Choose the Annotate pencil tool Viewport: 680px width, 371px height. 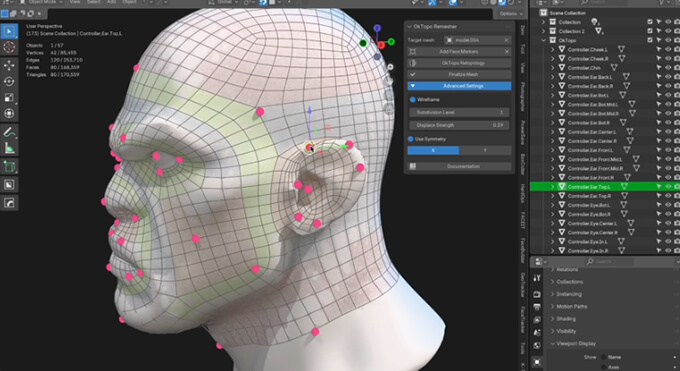pos(9,132)
